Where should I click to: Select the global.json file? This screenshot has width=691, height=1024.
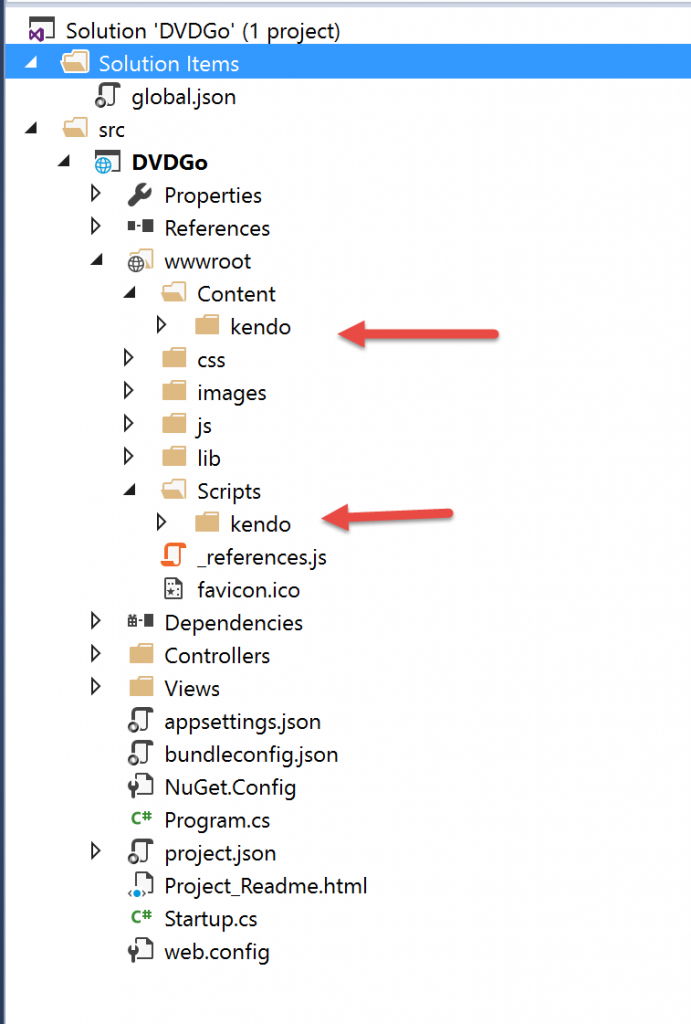coord(184,97)
